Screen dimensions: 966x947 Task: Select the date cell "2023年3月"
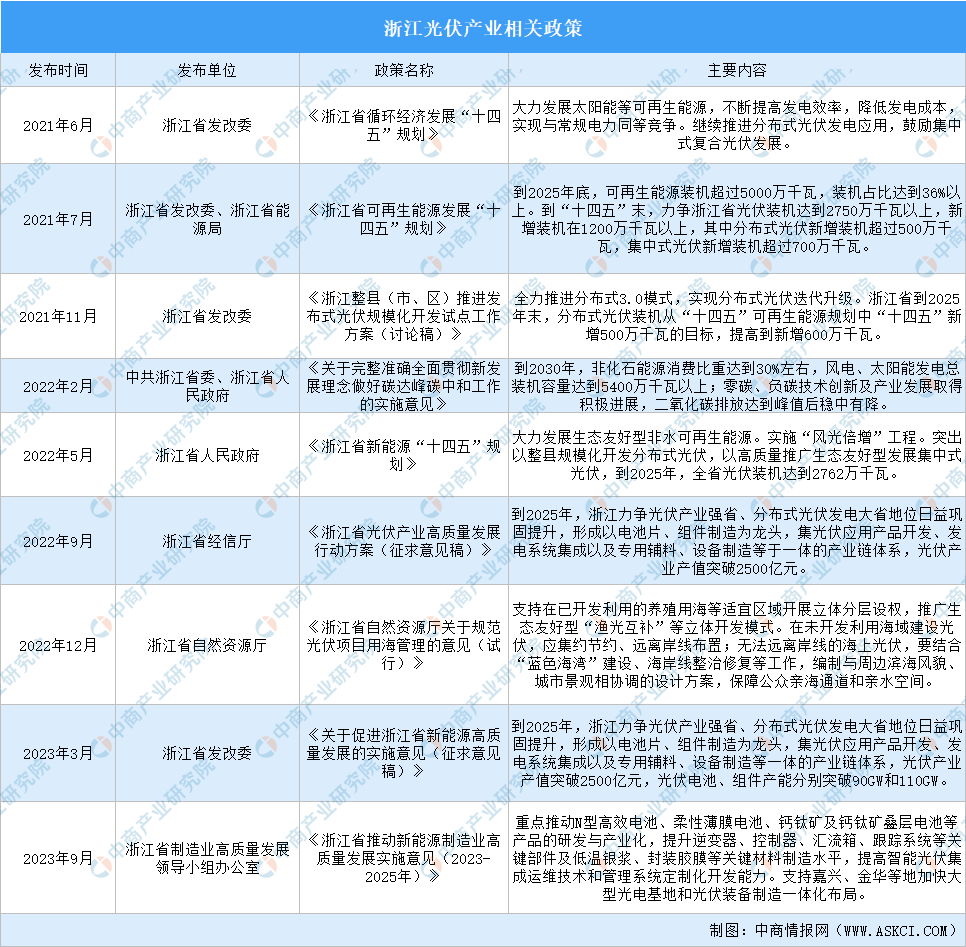[x=58, y=753]
